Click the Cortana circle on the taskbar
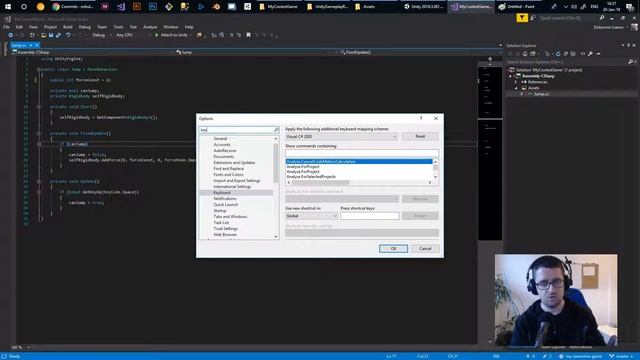 click(24, 7)
